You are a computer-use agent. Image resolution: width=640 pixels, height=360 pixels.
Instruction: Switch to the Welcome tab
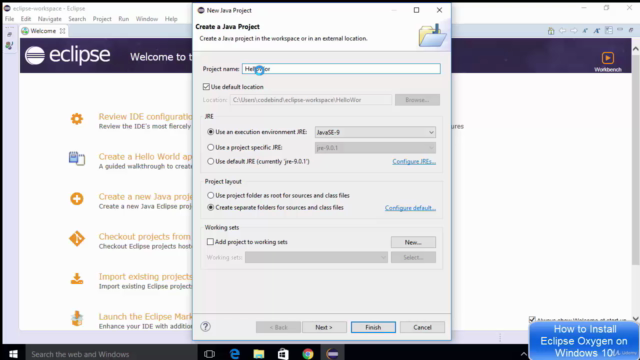pyautogui.click(x=43, y=31)
